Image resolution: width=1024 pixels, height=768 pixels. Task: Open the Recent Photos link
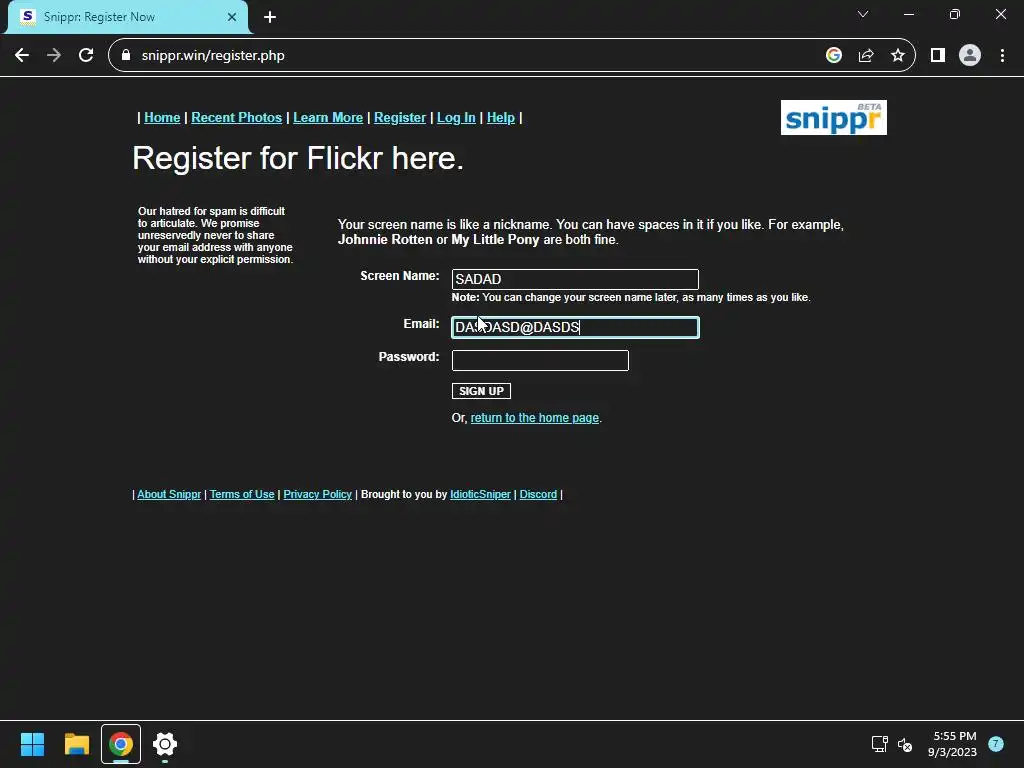[236, 118]
